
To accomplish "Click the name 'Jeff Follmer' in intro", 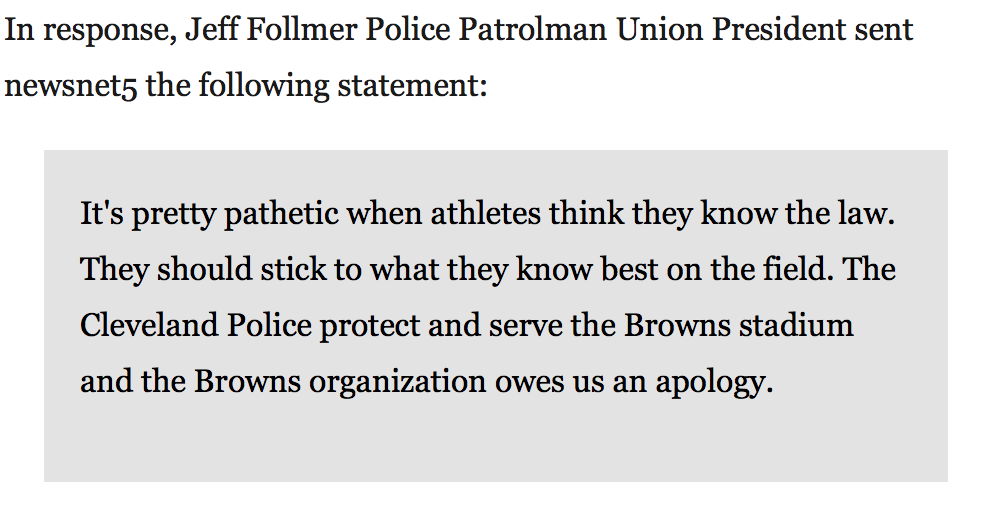I will 271,30.
